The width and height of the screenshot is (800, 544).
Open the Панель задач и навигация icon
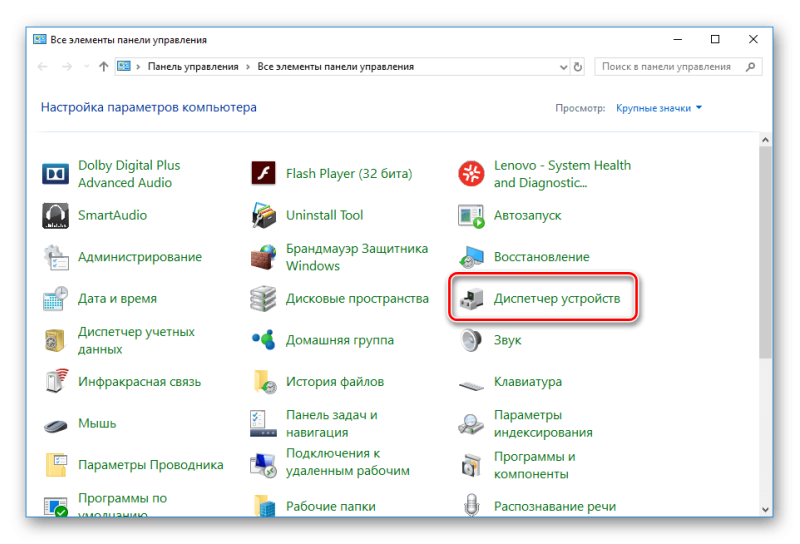263,424
